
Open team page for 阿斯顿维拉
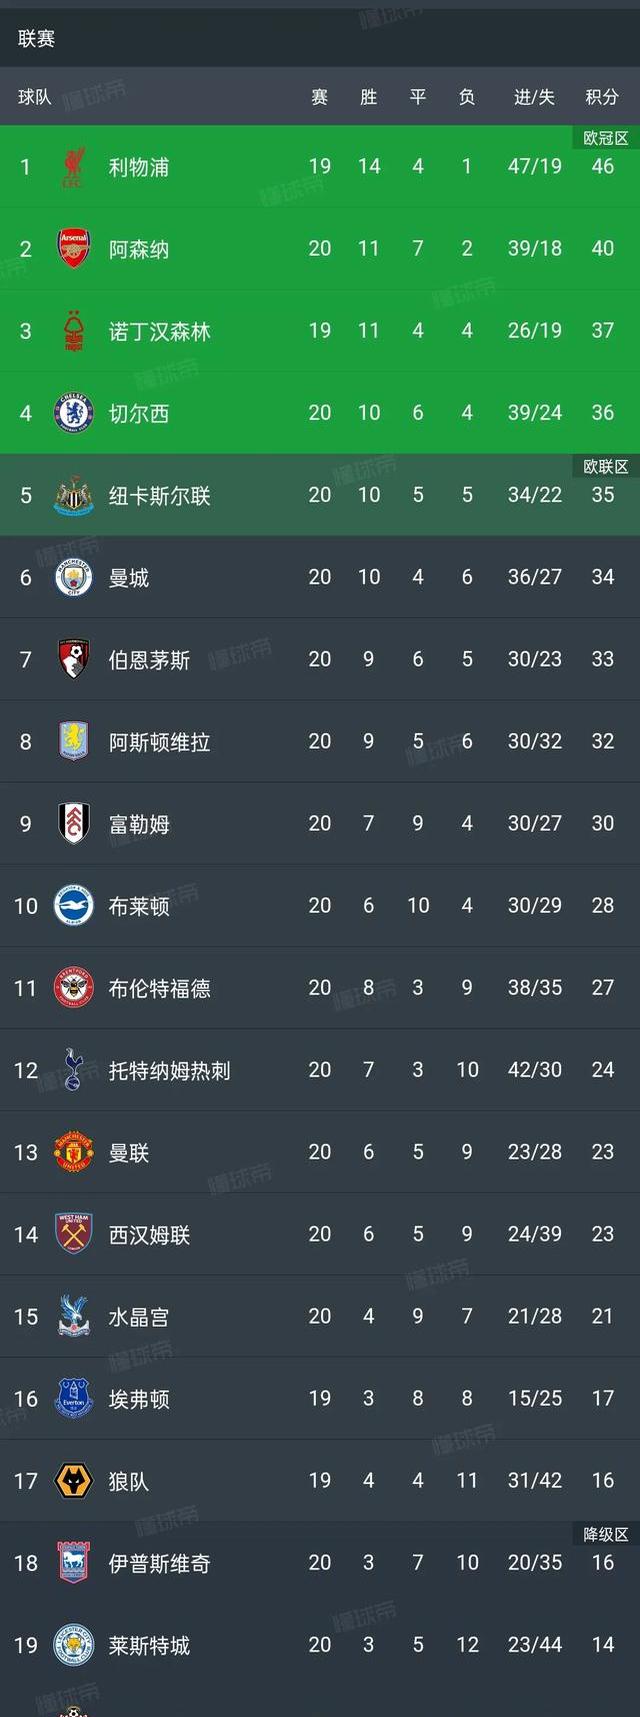pyautogui.click(x=159, y=742)
